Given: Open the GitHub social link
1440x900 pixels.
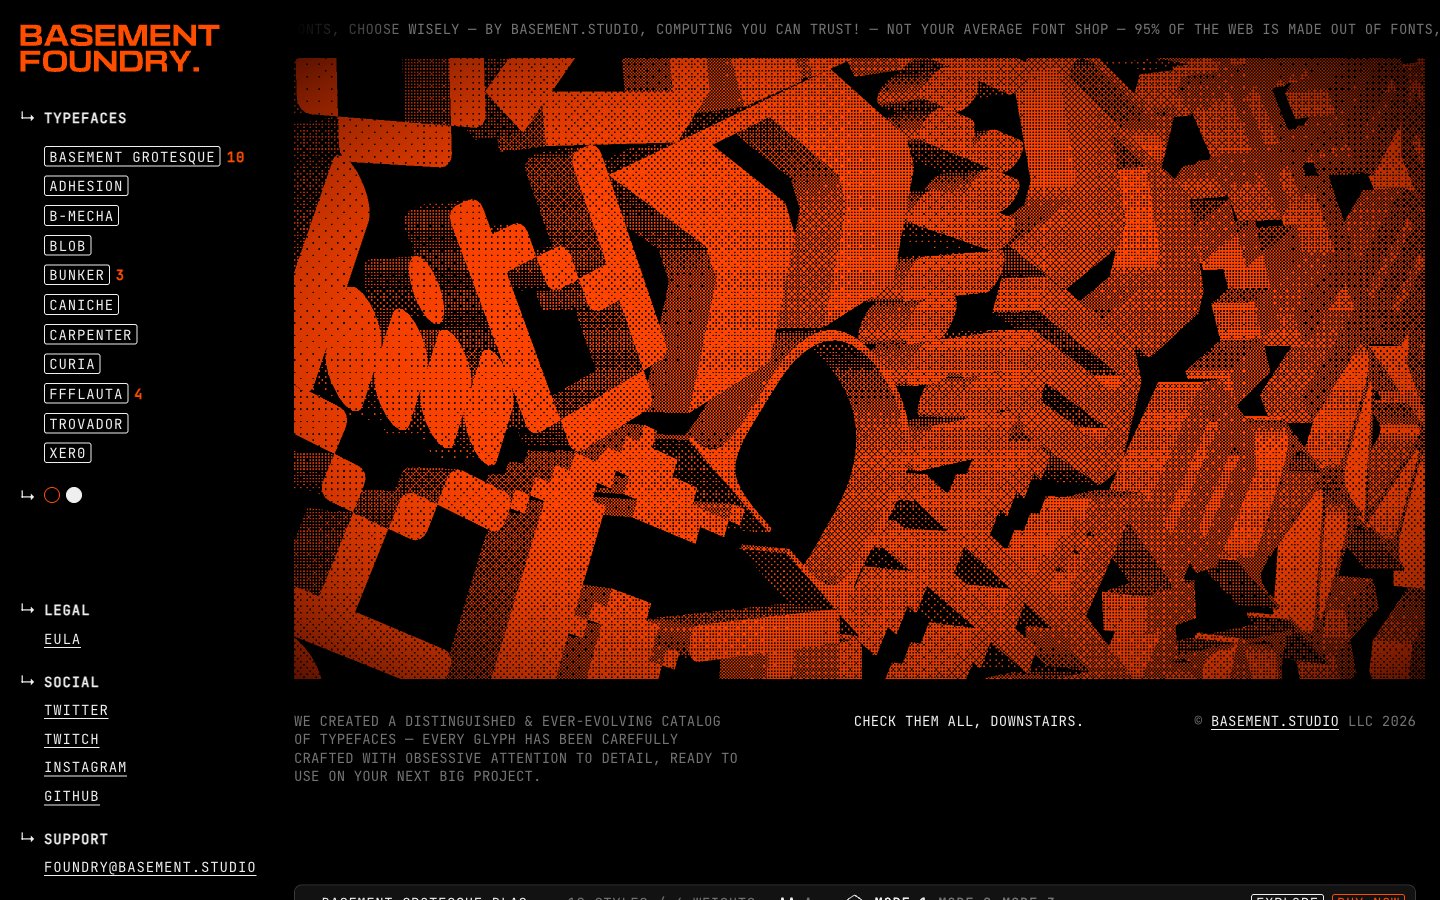Looking at the screenshot, I should click(x=72, y=796).
